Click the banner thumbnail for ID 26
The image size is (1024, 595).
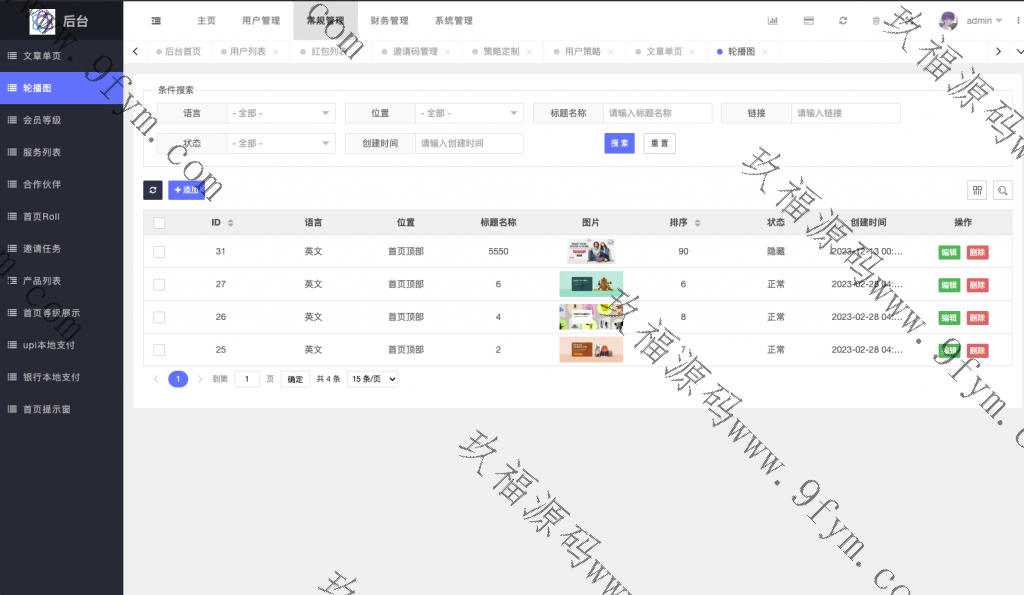tap(590, 317)
